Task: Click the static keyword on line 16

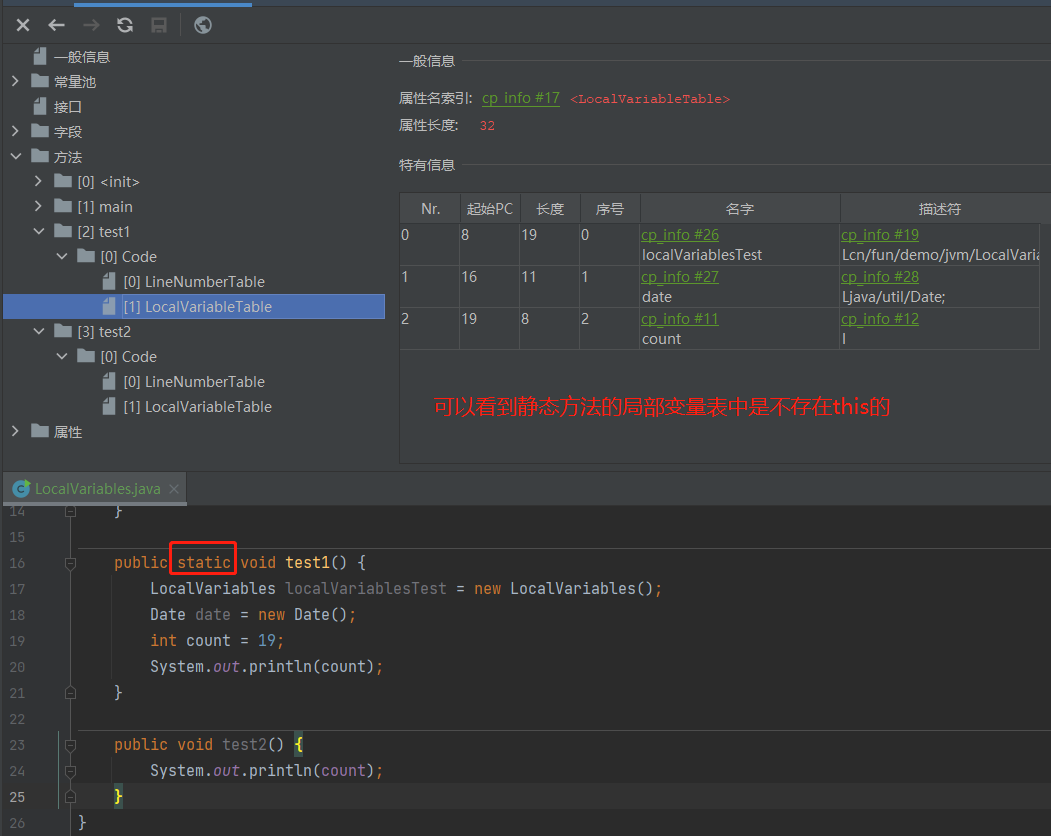Action: tap(204, 562)
